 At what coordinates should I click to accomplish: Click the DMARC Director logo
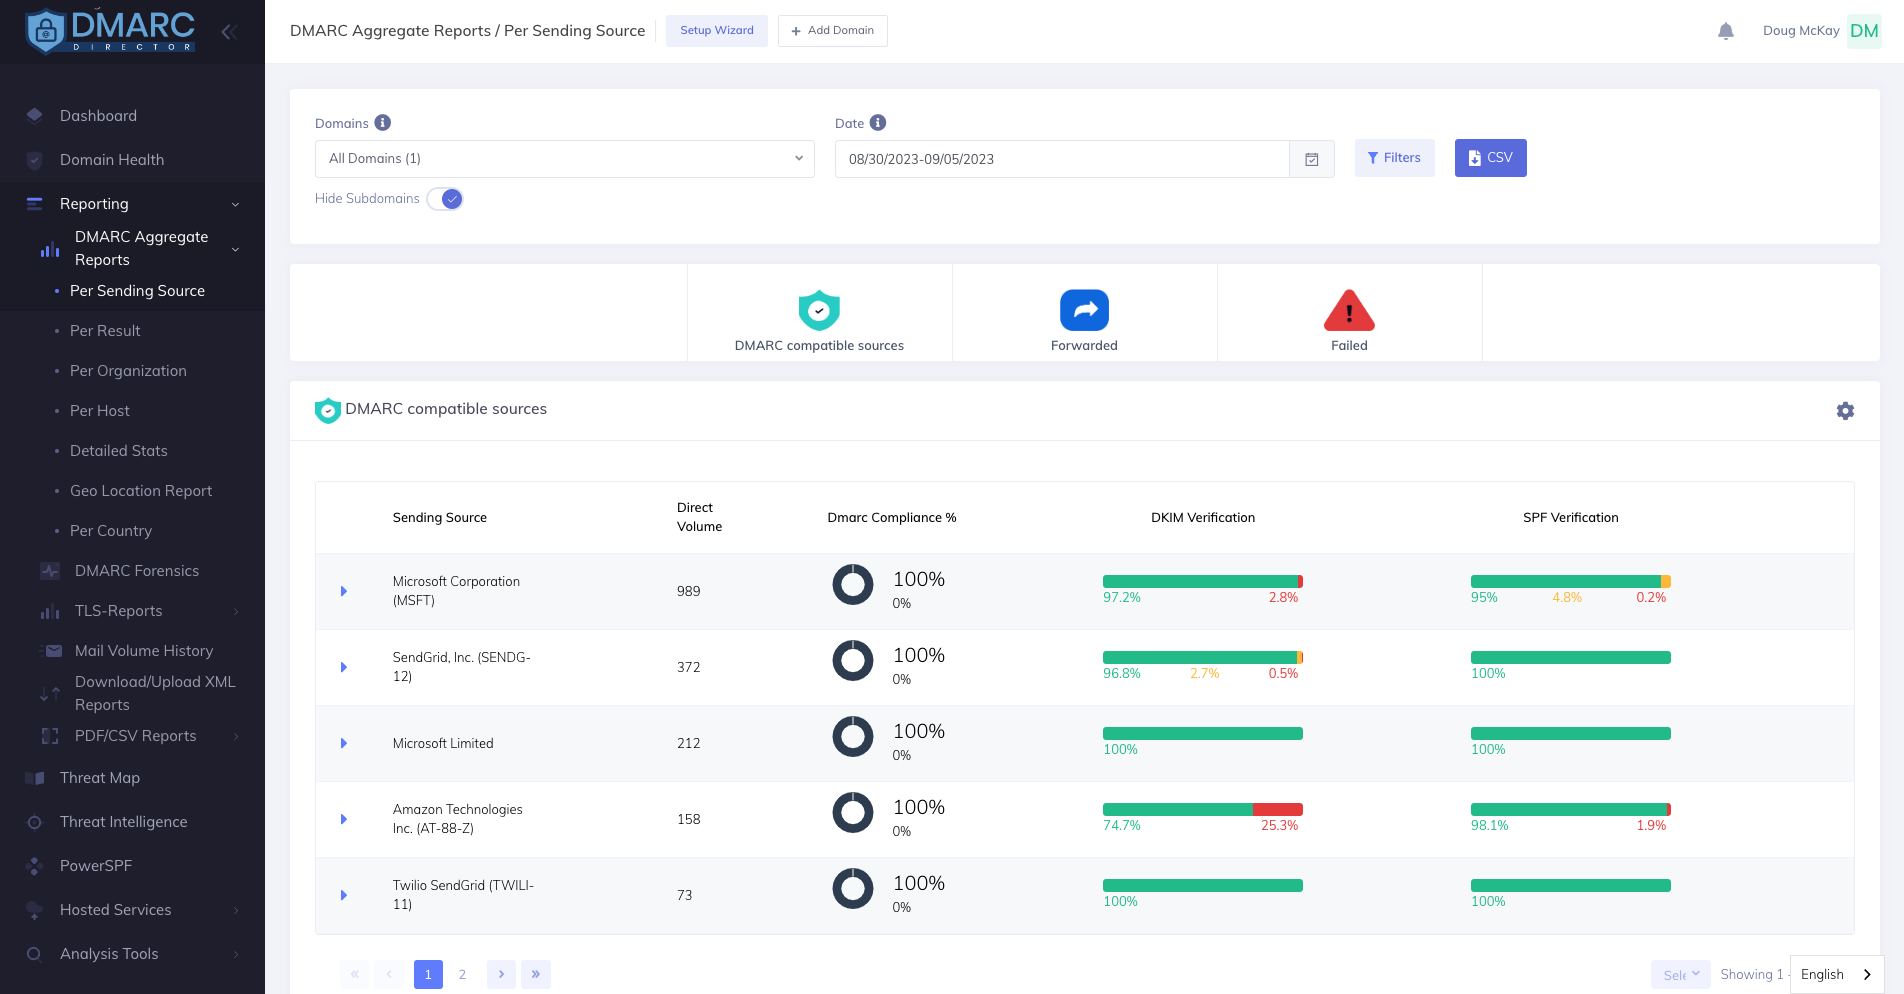click(x=110, y=31)
